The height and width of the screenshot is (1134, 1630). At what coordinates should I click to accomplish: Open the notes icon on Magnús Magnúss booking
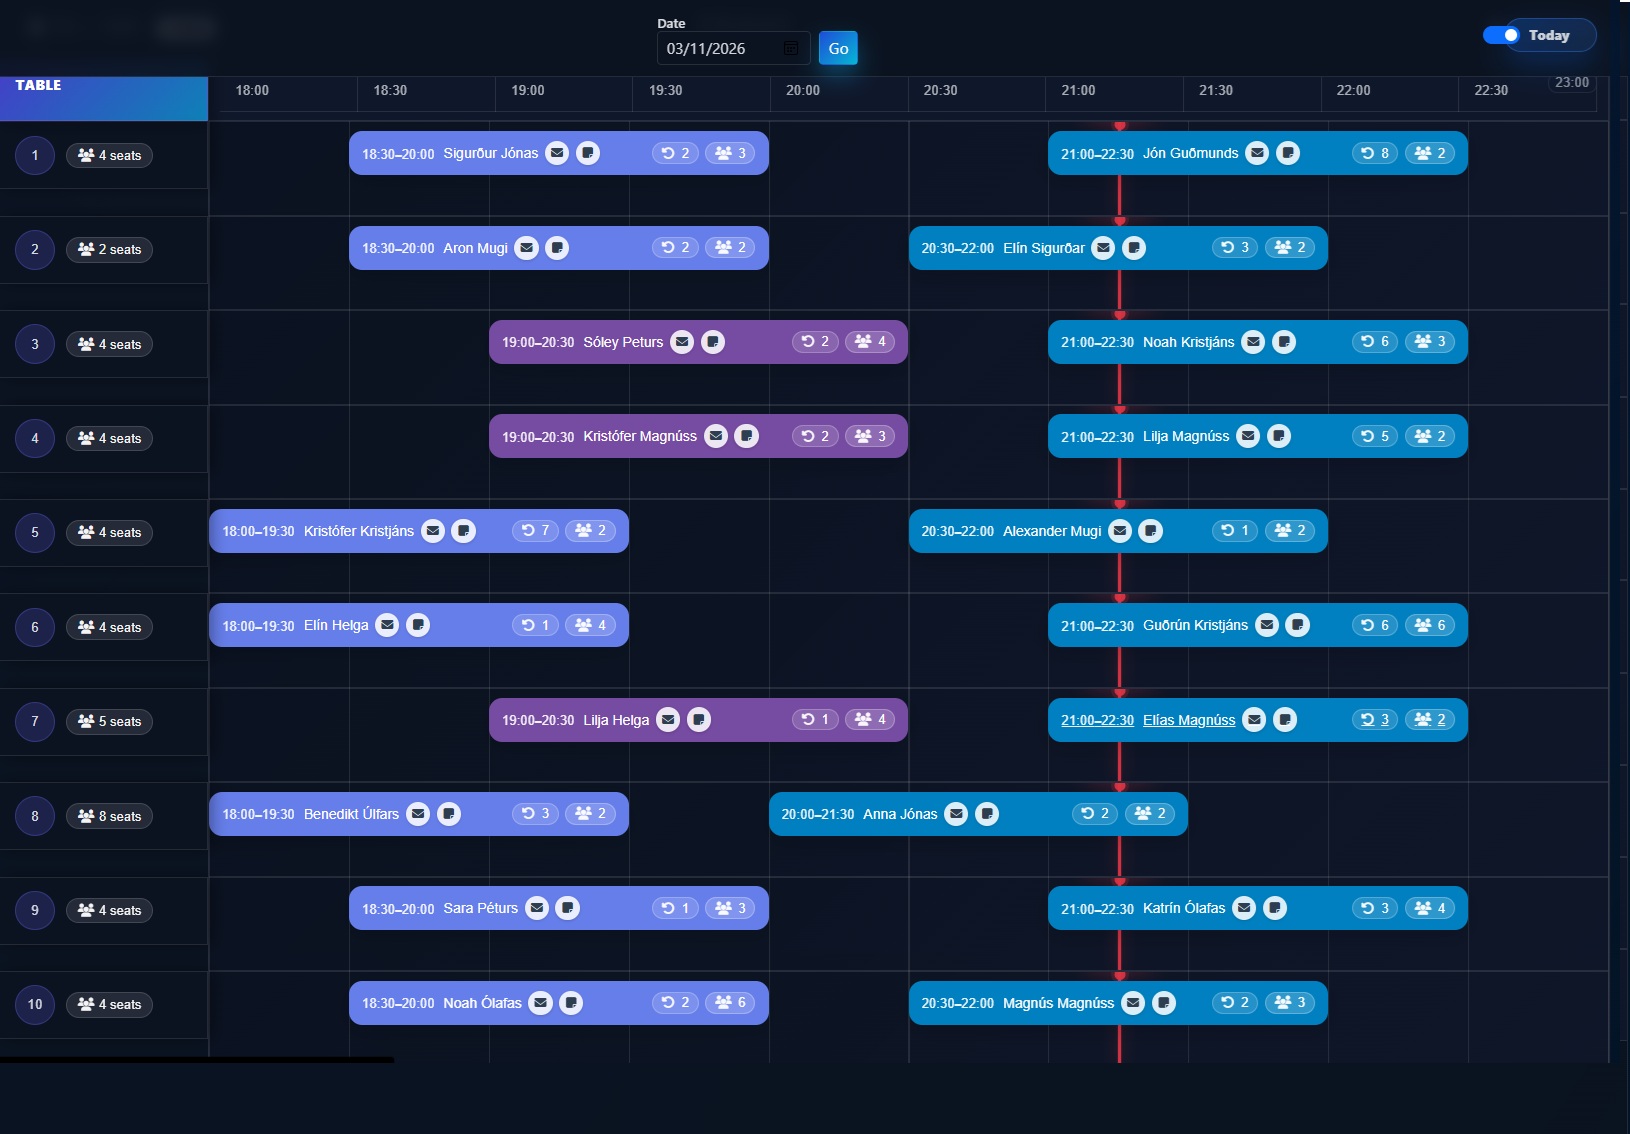(x=1163, y=1002)
